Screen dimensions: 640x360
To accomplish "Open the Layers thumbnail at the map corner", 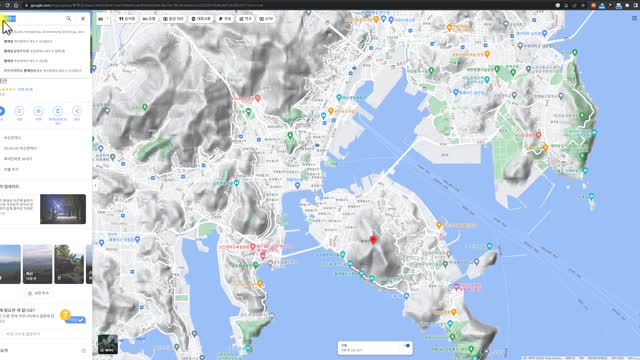I will tap(108, 344).
